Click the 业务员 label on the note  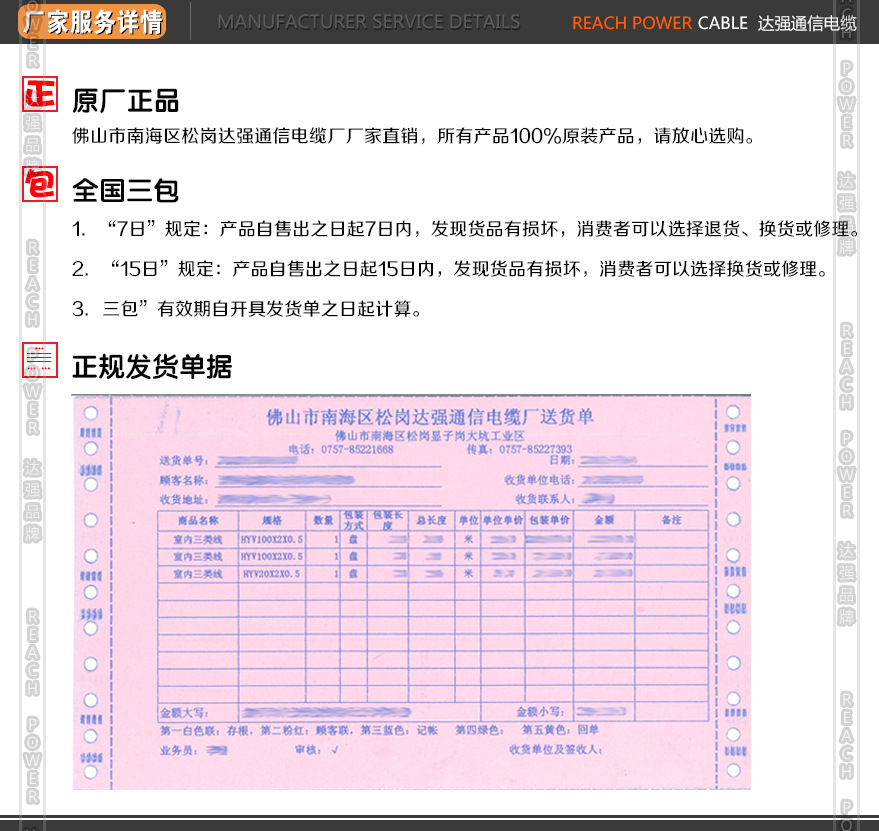pos(179,750)
